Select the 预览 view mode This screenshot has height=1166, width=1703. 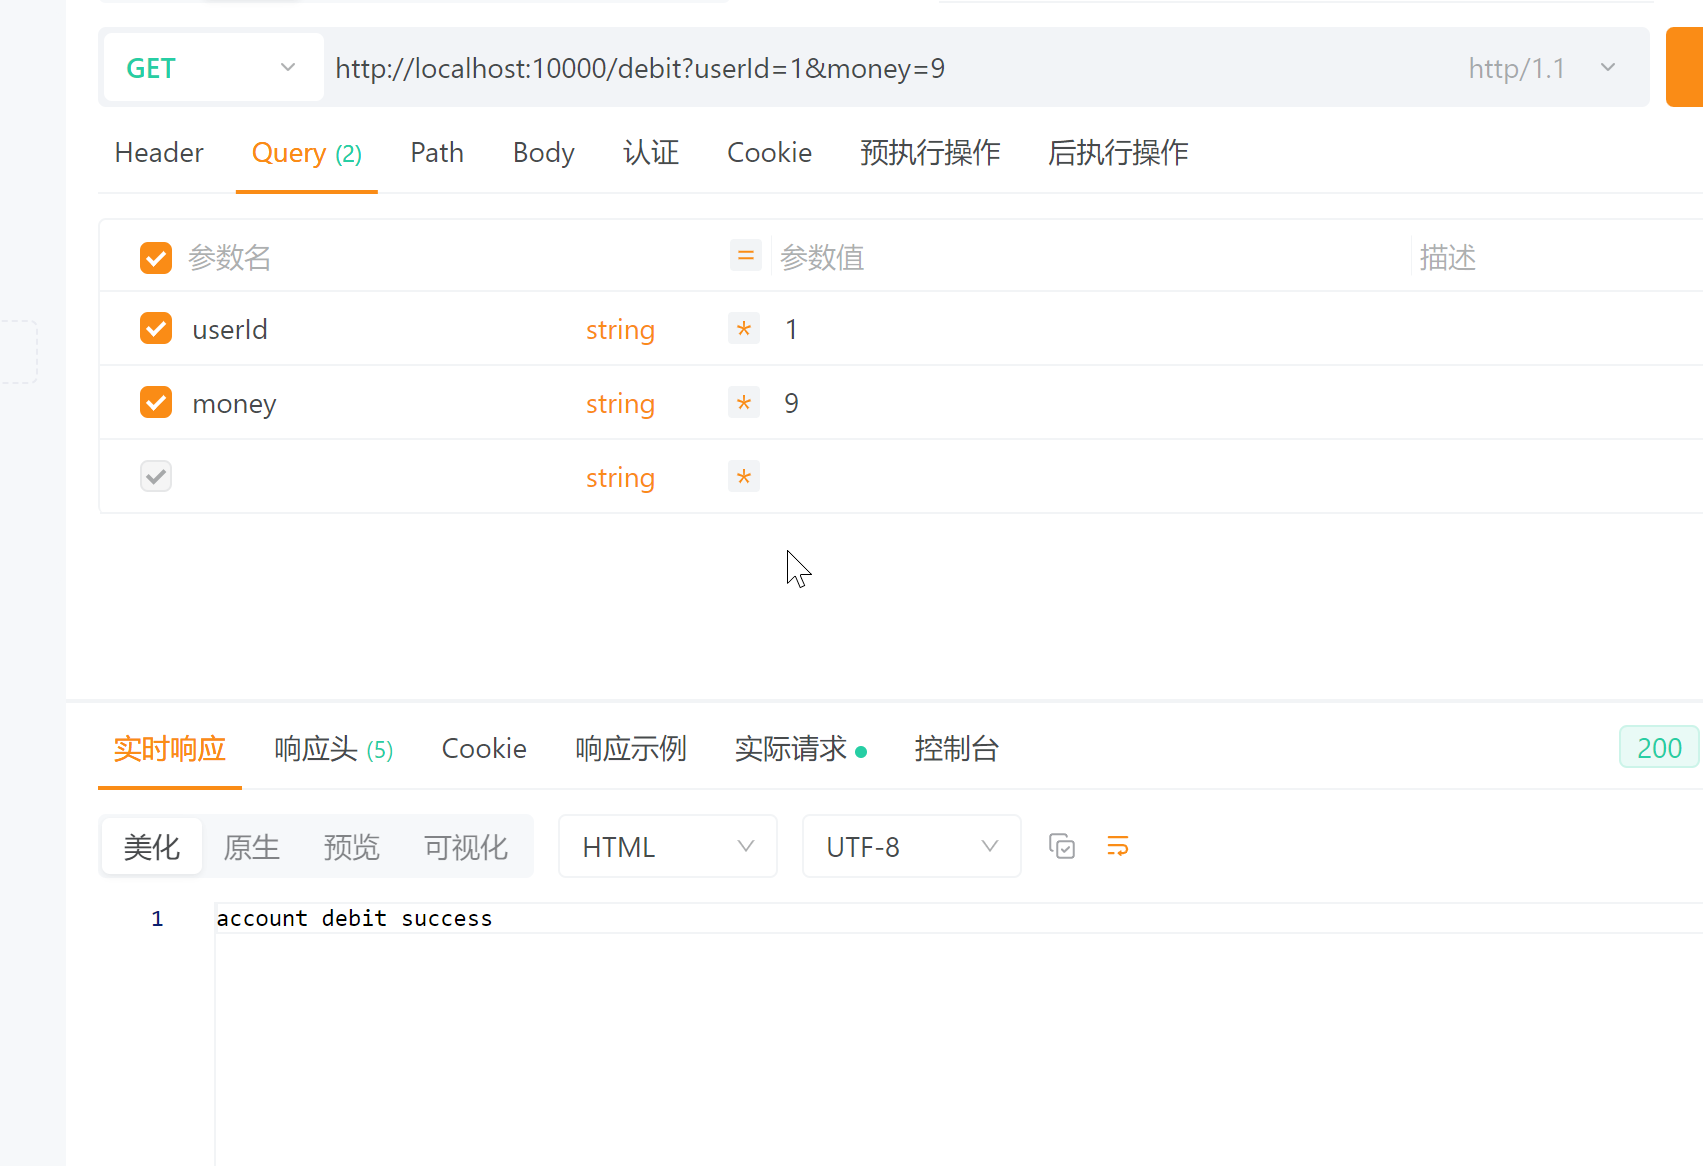[x=352, y=847]
